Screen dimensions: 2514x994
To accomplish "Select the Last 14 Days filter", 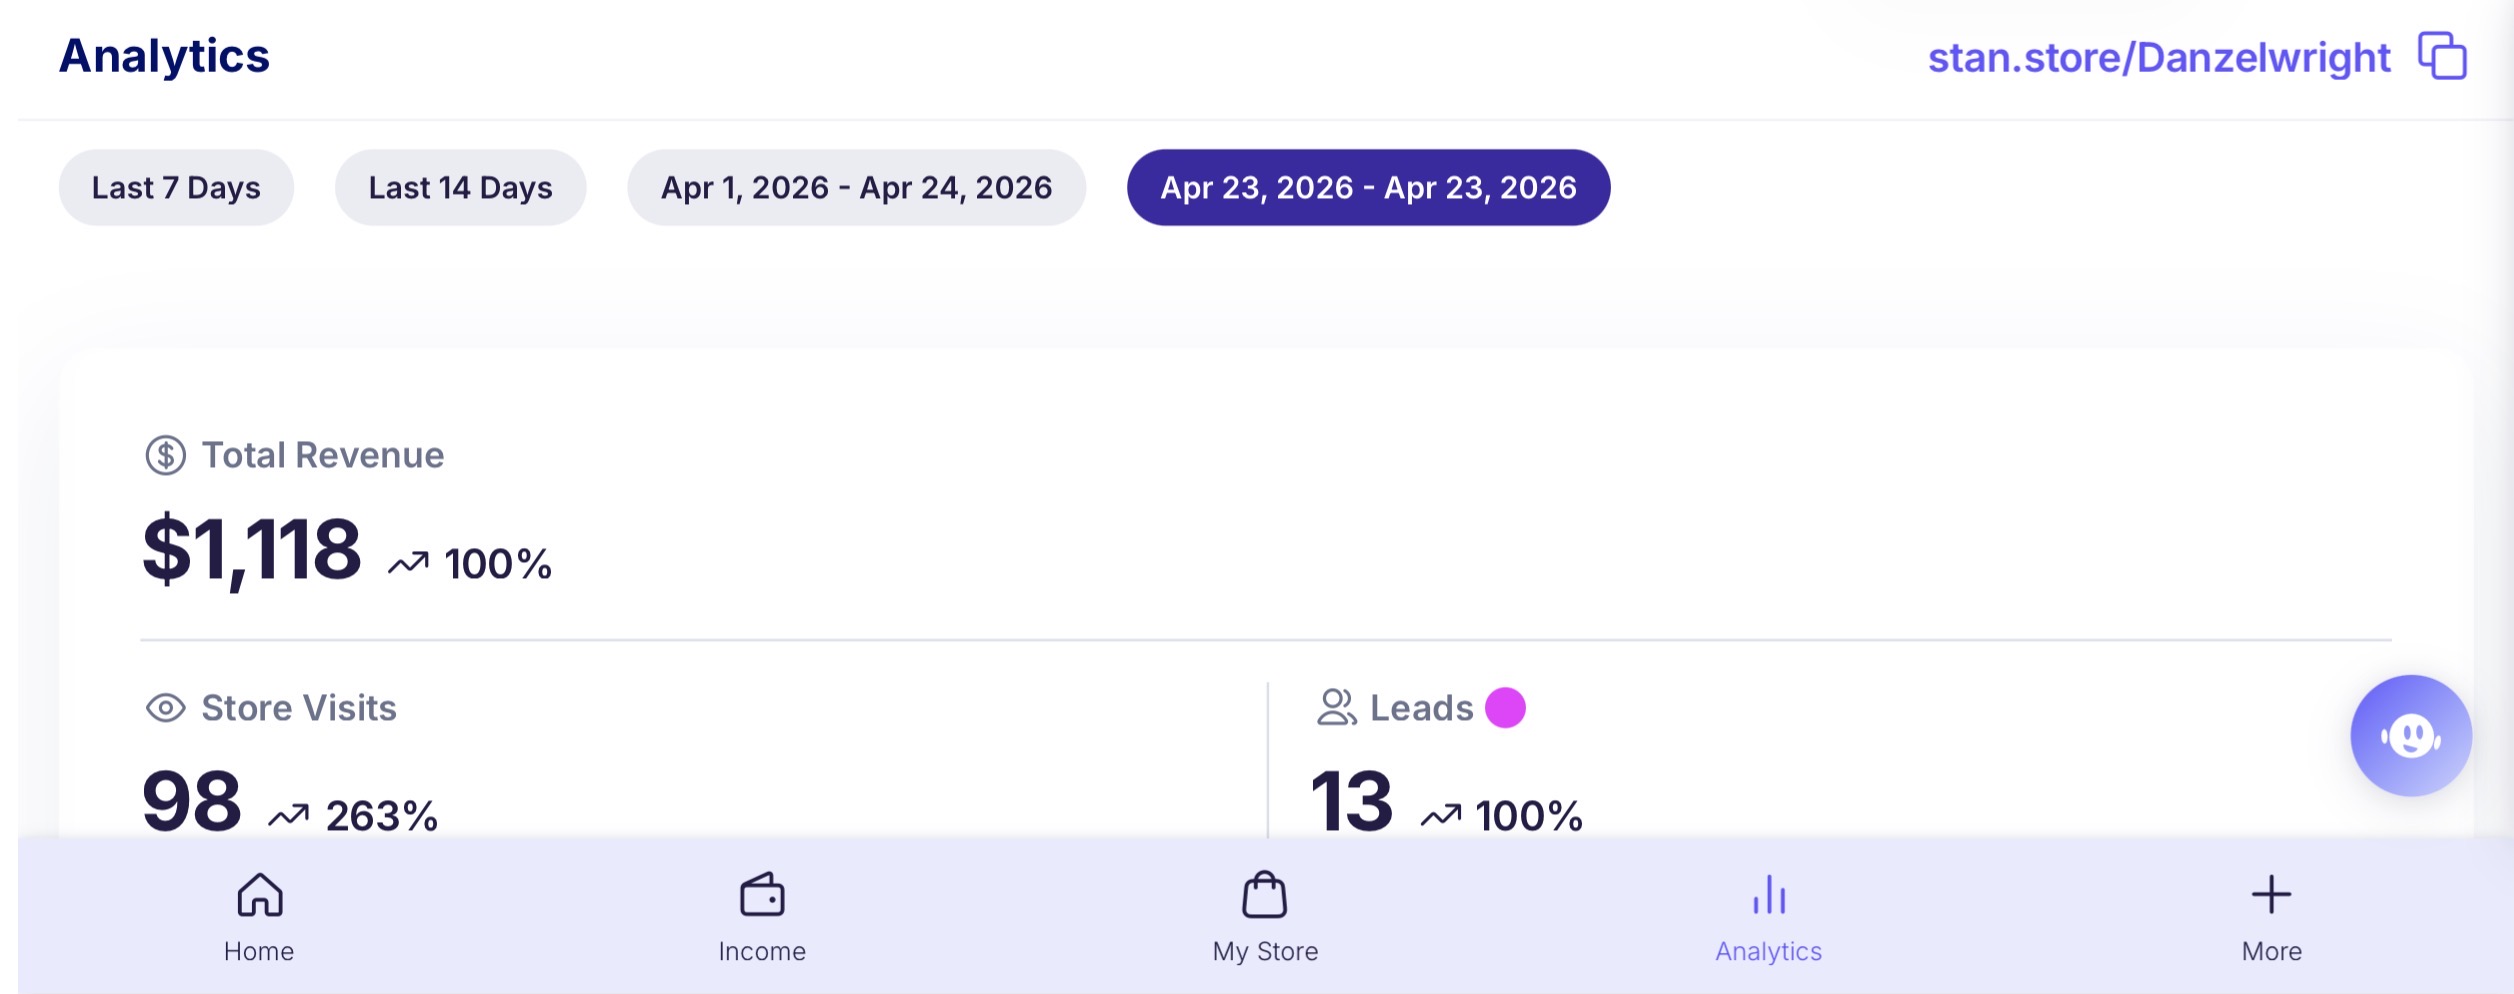I will click(x=460, y=187).
